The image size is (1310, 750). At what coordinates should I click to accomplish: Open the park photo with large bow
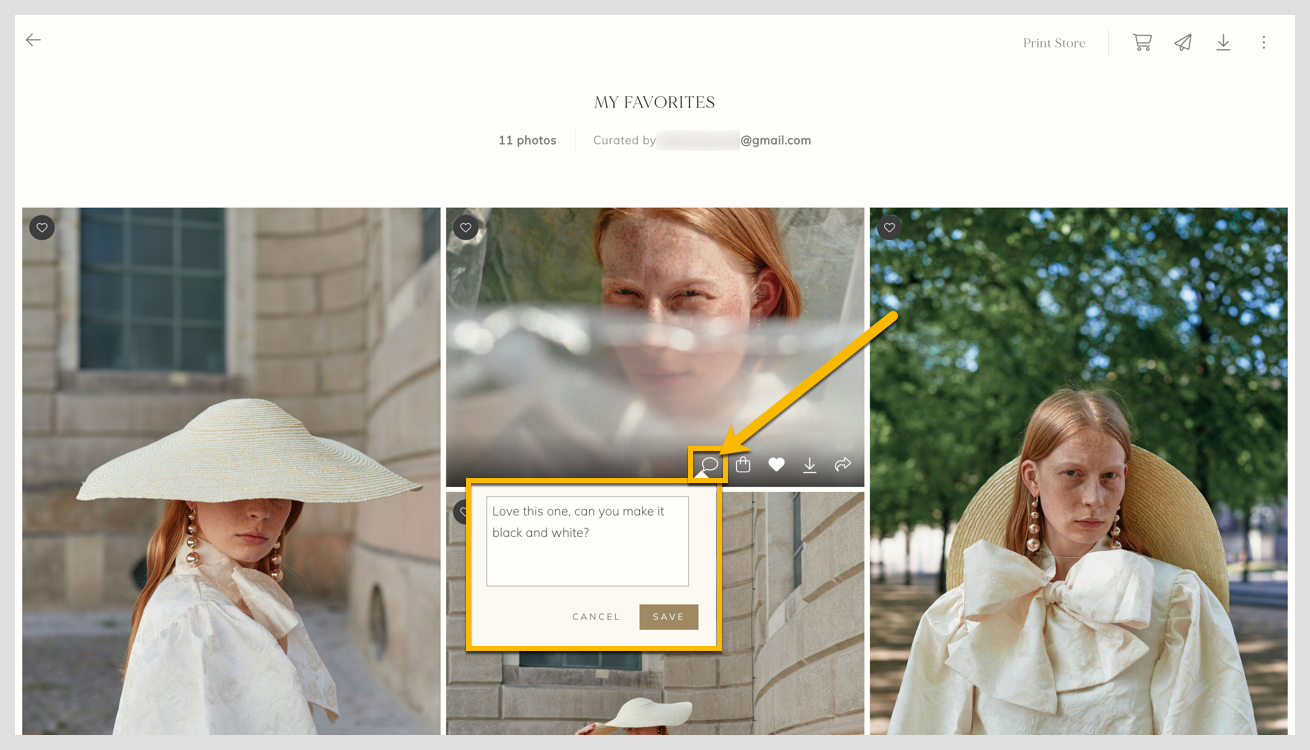pos(1079,471)
